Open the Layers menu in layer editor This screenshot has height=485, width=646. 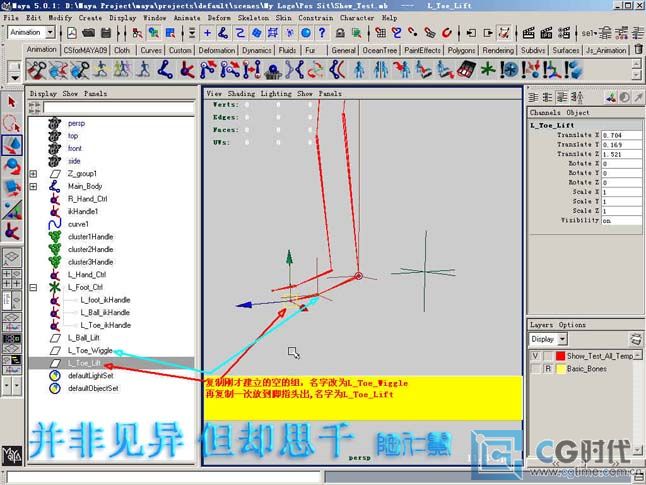(541, 325)
